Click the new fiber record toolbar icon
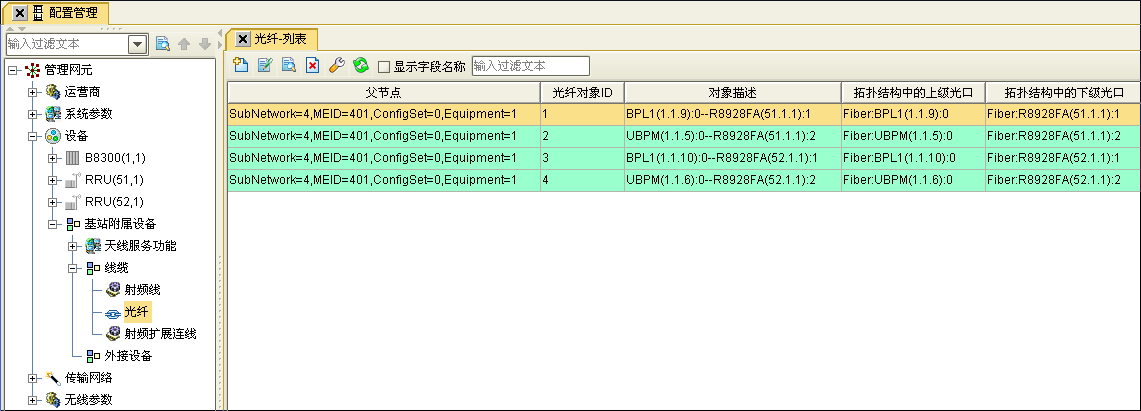 pyautogui.click(x=240, y=65)
